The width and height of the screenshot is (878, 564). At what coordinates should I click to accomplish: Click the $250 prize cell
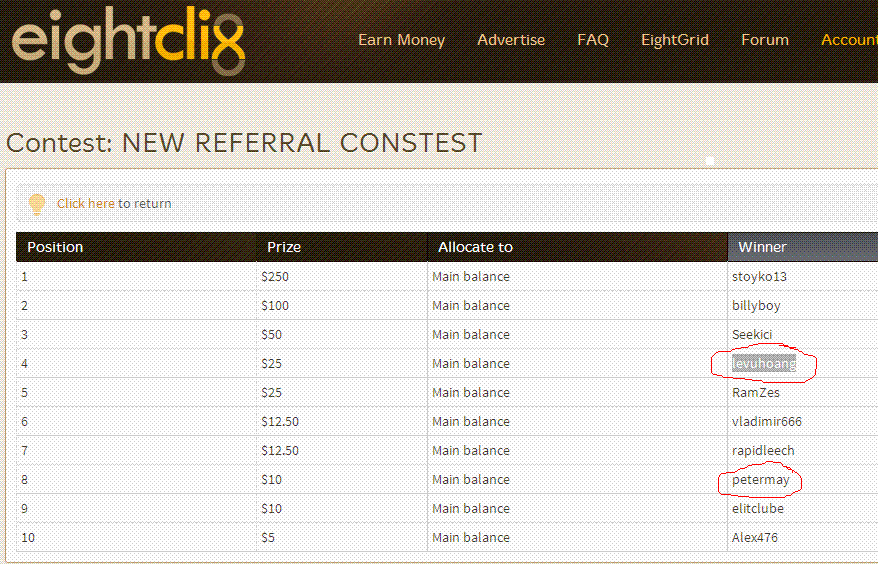tap(275, 277)
